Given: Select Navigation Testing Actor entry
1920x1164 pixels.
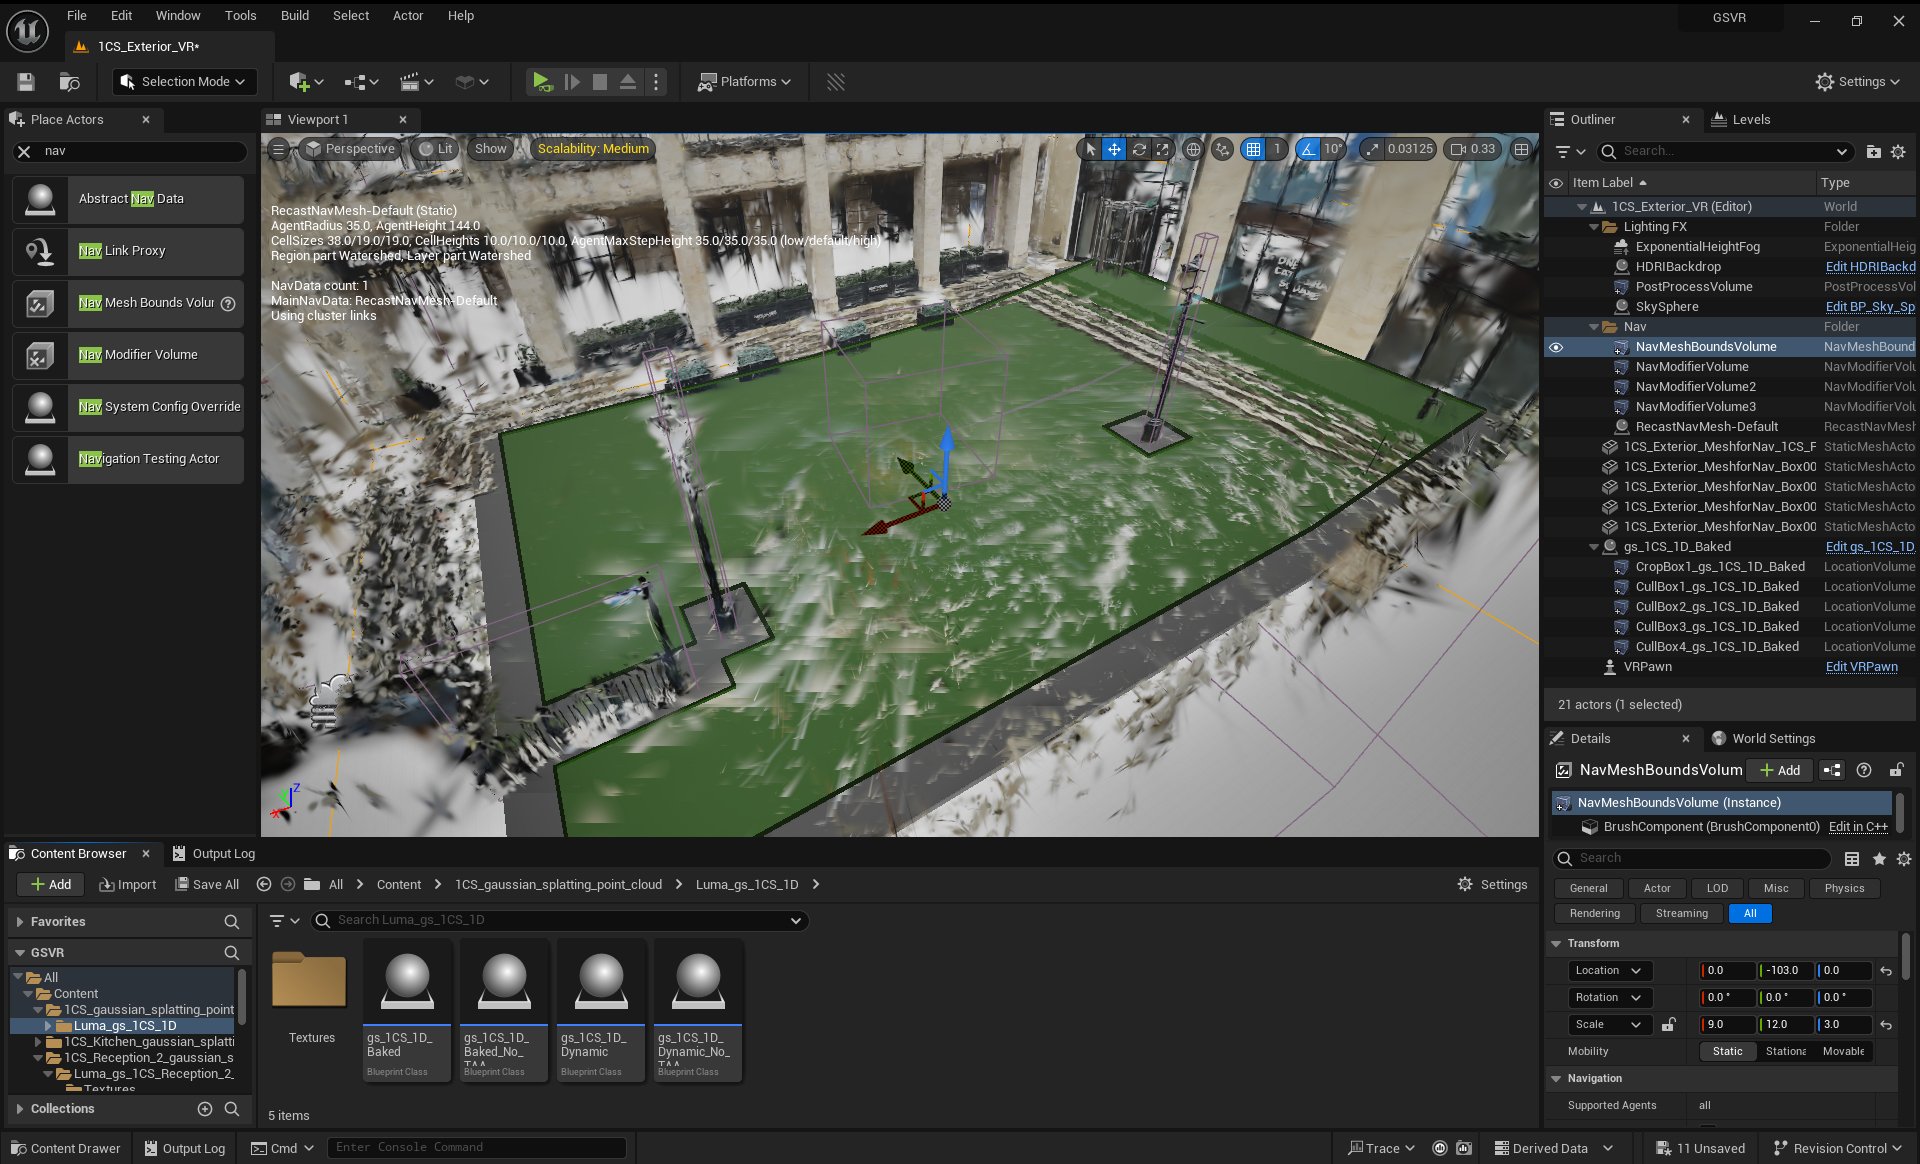Looking at the screenshot, I should pos(128,459).
